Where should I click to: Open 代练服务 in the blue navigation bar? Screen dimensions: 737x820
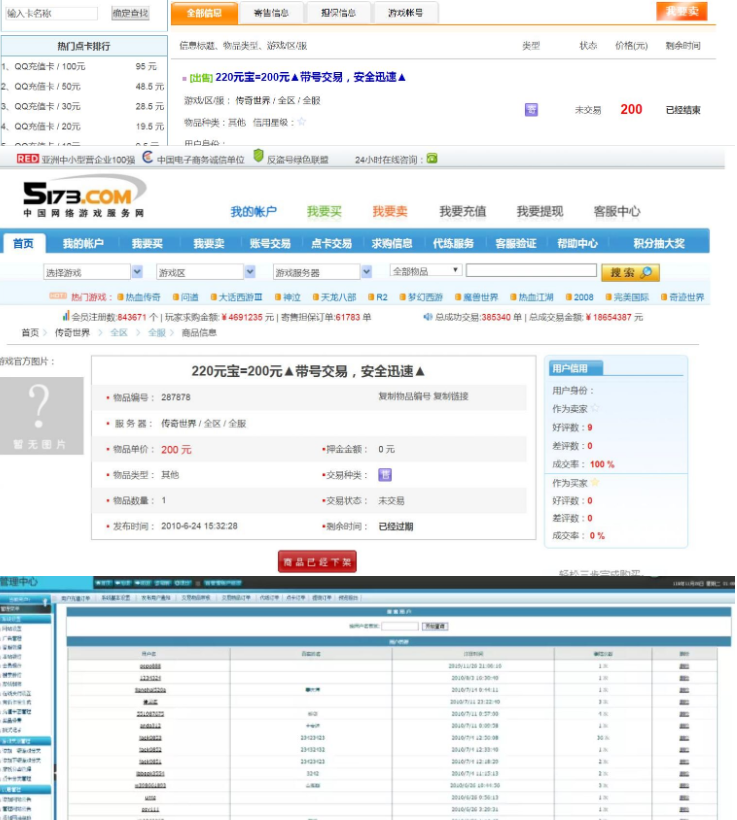click(453, 243)
